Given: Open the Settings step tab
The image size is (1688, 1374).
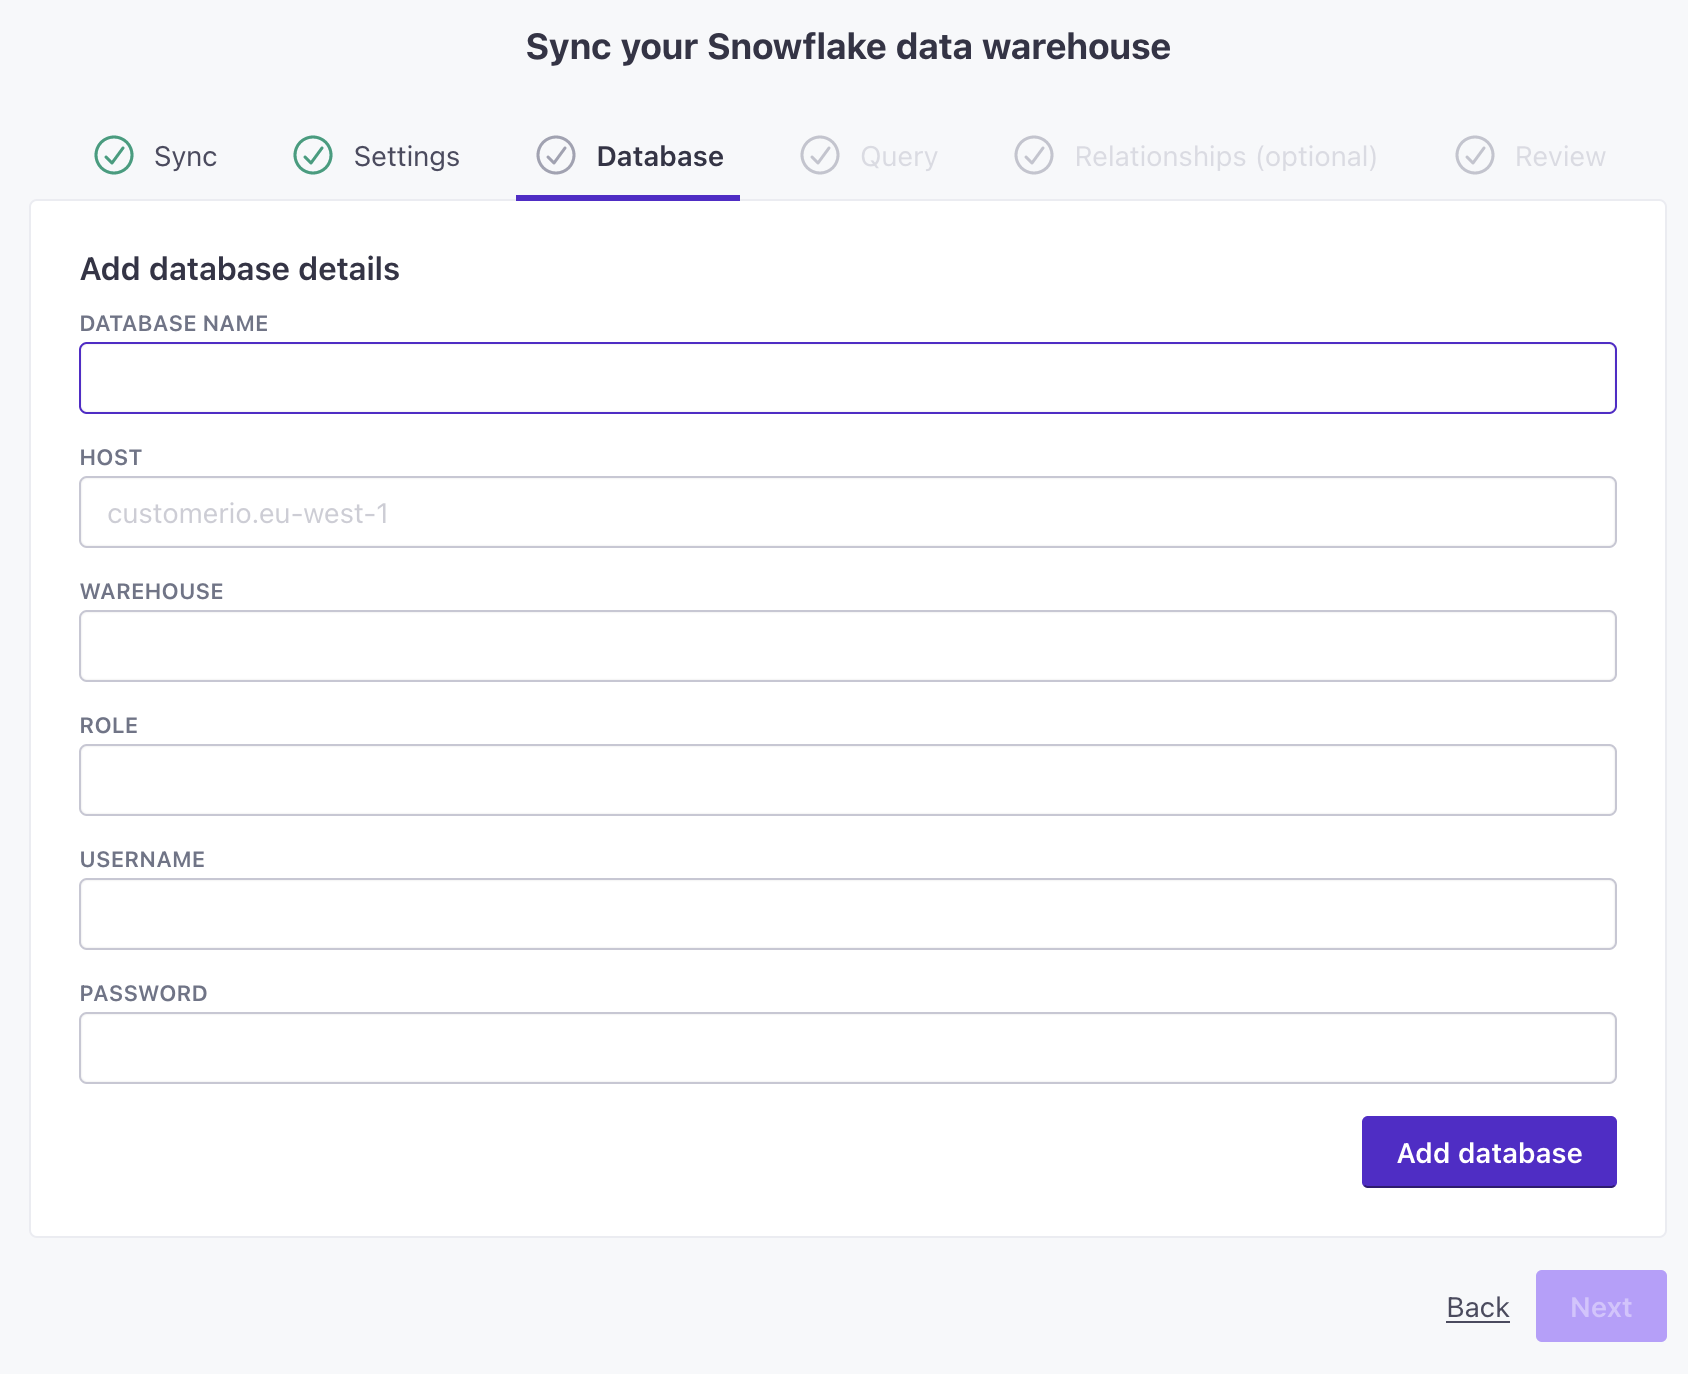Looking at the screenshot, I should [377, 156].
